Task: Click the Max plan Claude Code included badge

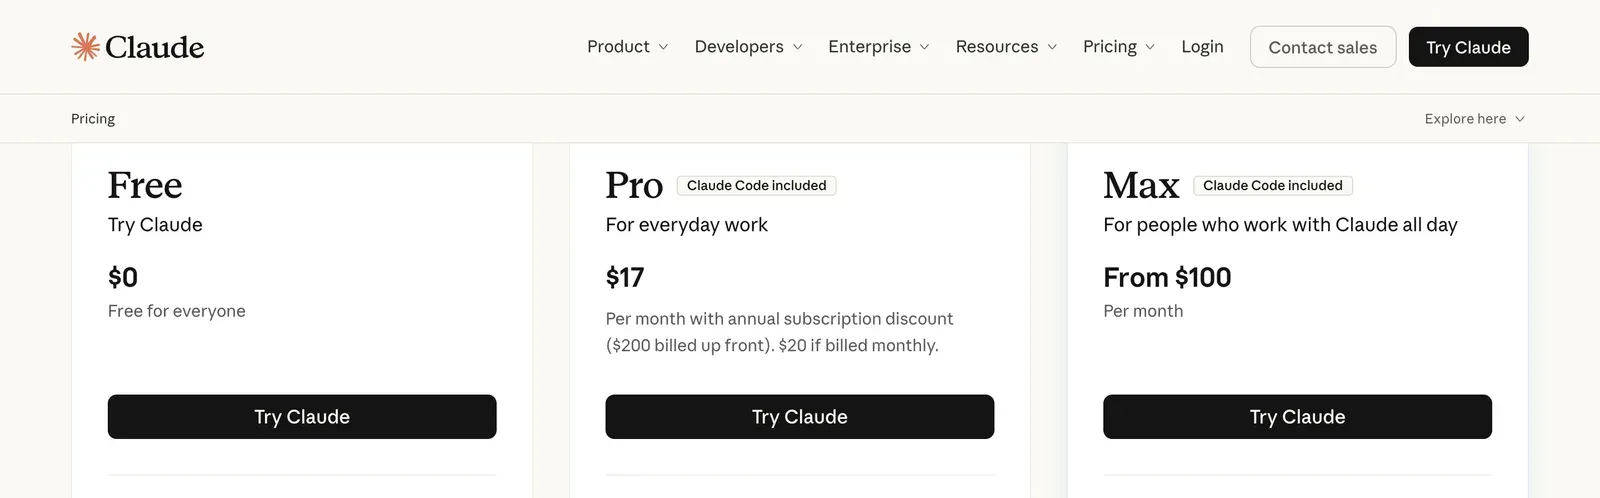Action: [x=1273, y=186]
